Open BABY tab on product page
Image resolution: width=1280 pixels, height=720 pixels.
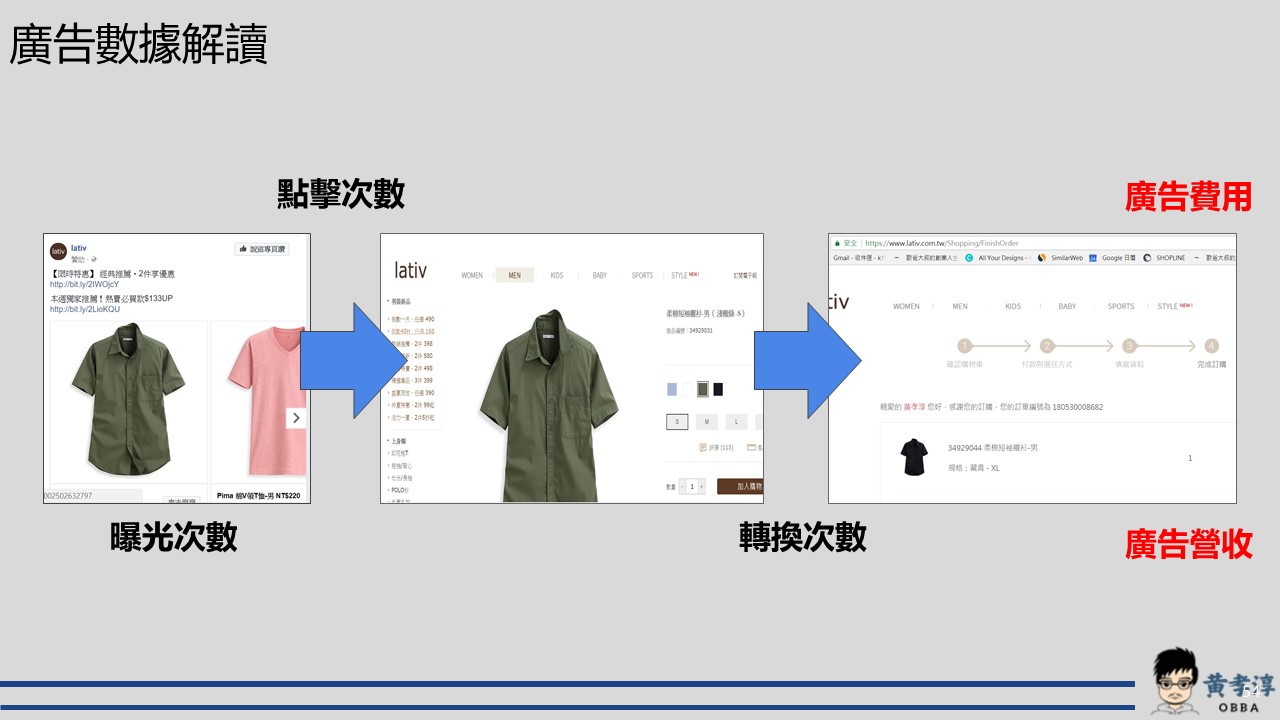coord(599,275)
